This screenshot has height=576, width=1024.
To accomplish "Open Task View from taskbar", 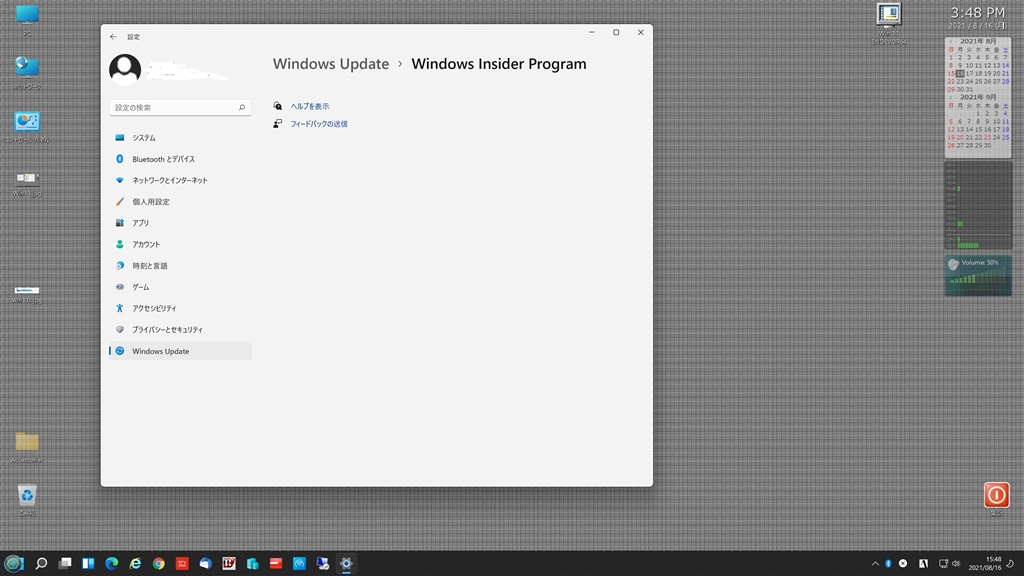I will pyautogui.click(x=65, y=563).
